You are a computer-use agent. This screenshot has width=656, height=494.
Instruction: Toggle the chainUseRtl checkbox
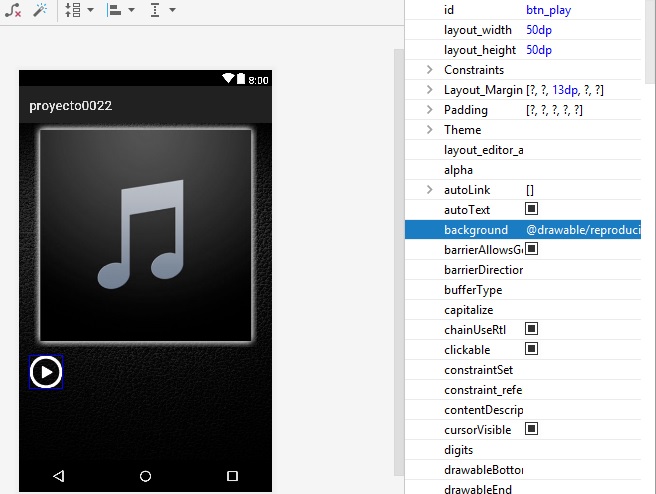point(532,329)
